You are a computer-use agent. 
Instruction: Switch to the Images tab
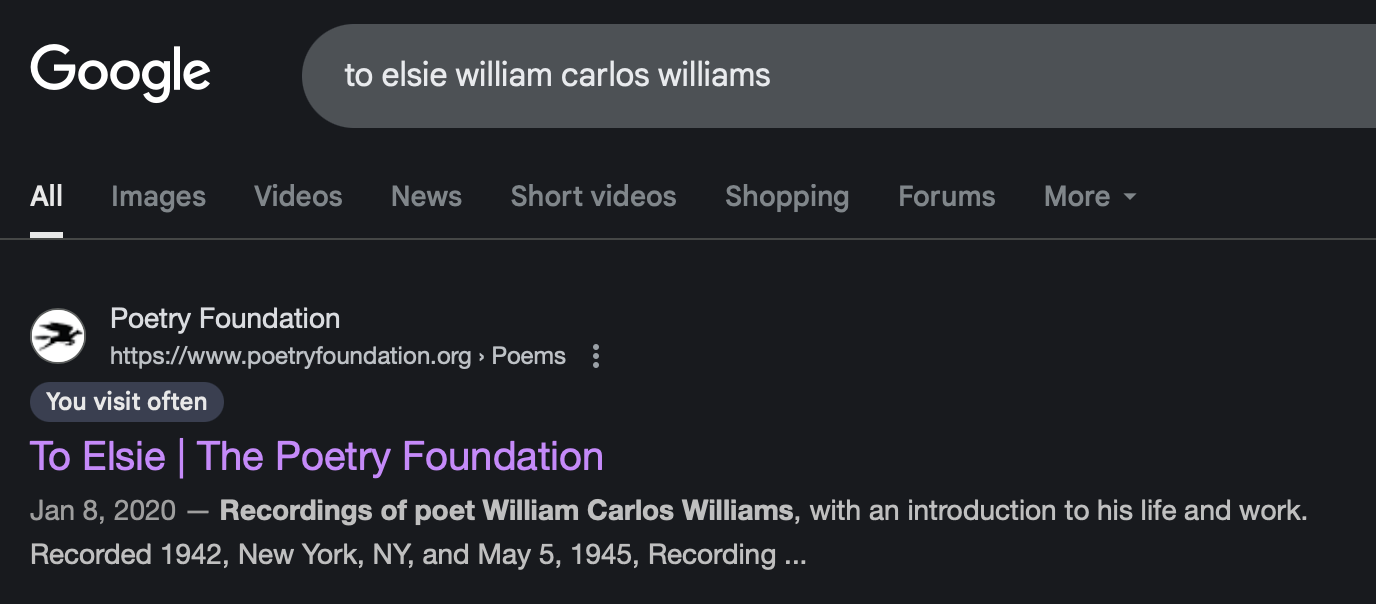(x=158, y=196)
